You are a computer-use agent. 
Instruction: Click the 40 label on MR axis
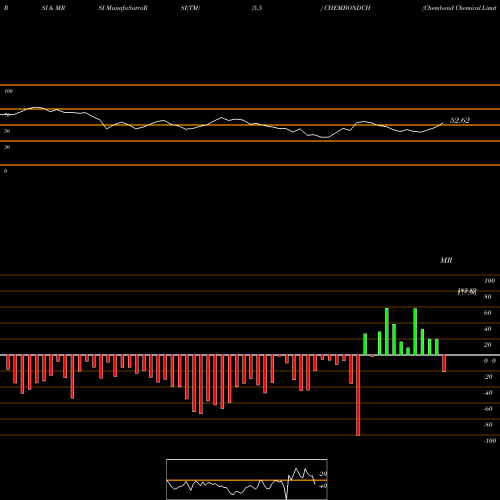(x=488, y=329)
